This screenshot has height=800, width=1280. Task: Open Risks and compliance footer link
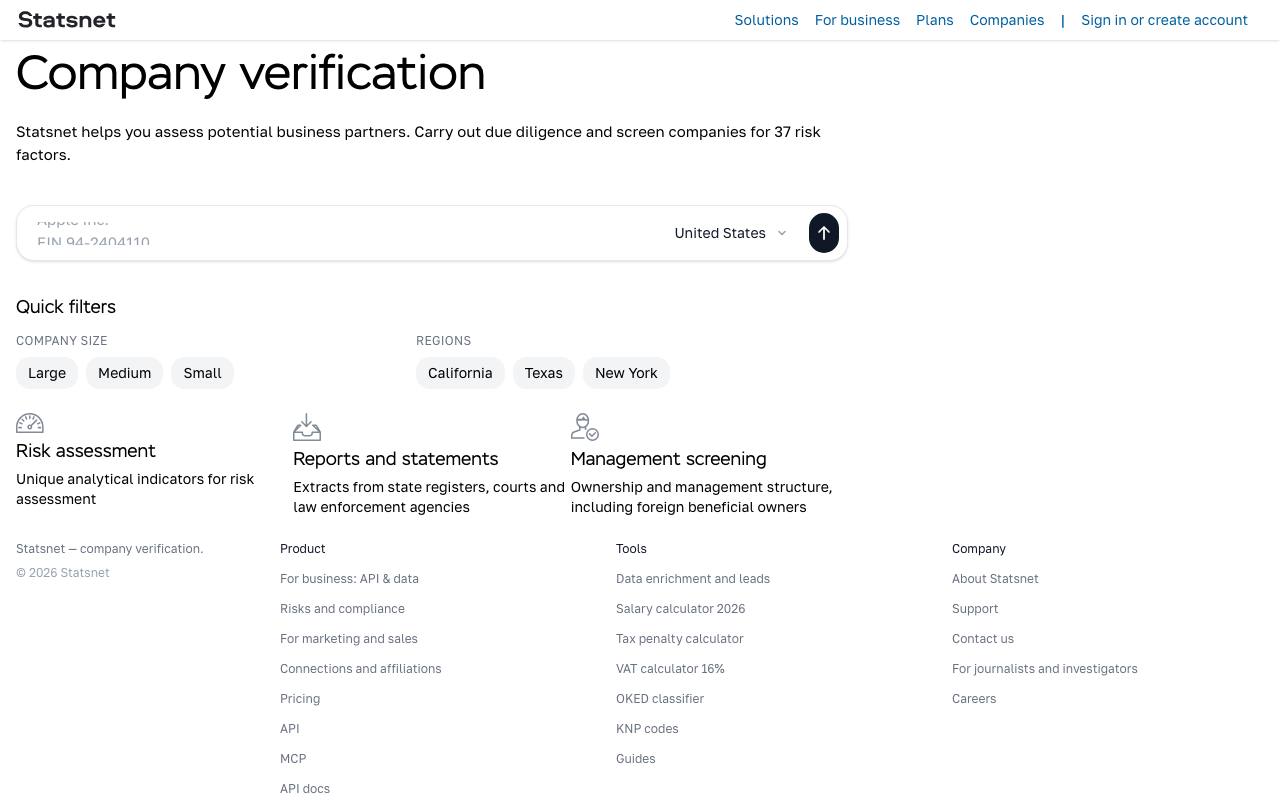(x=342, y=609)
